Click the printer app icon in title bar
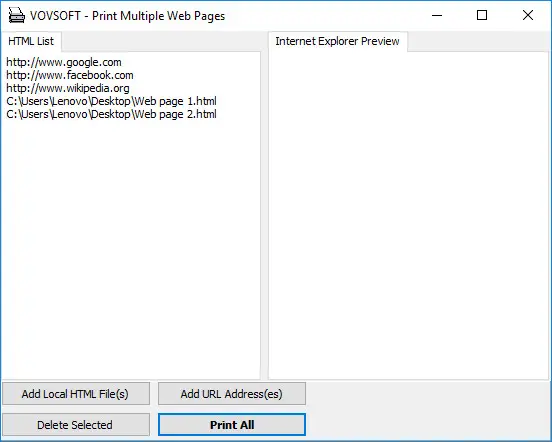The image size is (552, 442). pyautogui.click(x=17, y=15)
